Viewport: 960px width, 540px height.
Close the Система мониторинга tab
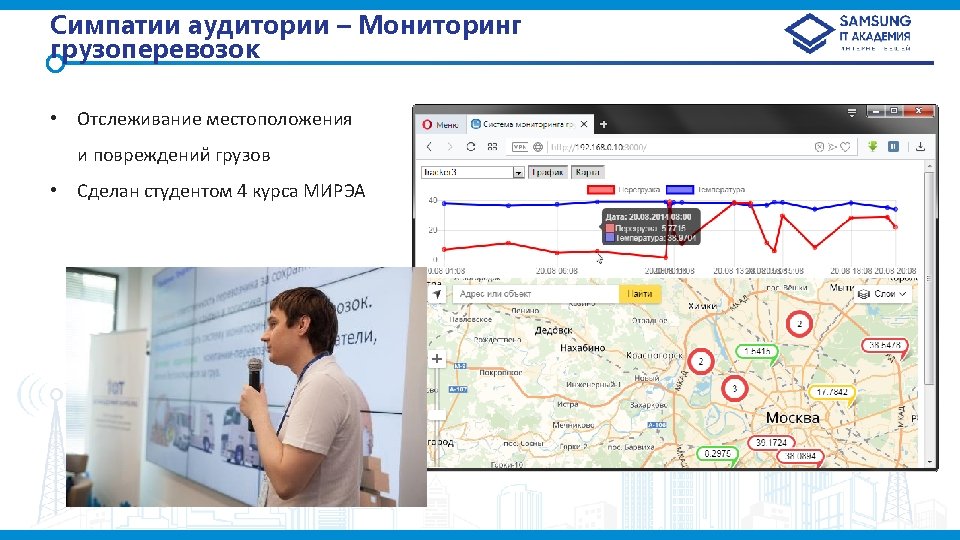583,124
